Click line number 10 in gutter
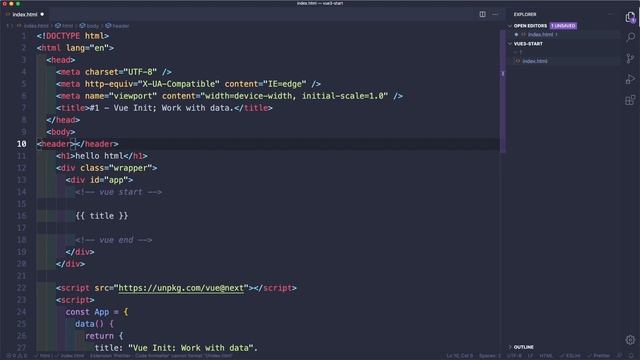 coord(22,144)
